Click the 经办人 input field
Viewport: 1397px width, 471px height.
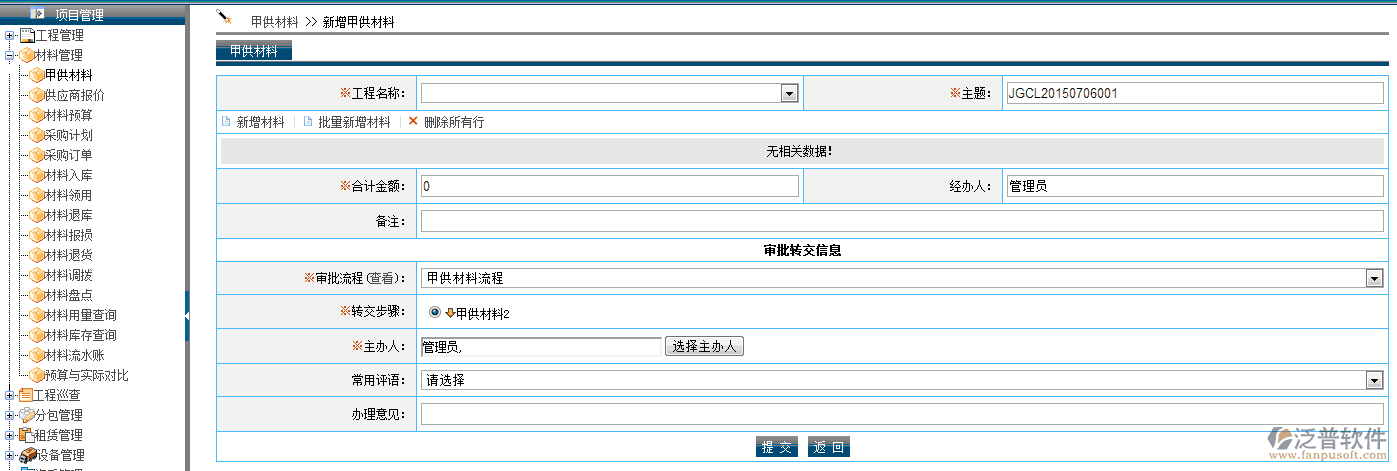(x=1193, y=186)
